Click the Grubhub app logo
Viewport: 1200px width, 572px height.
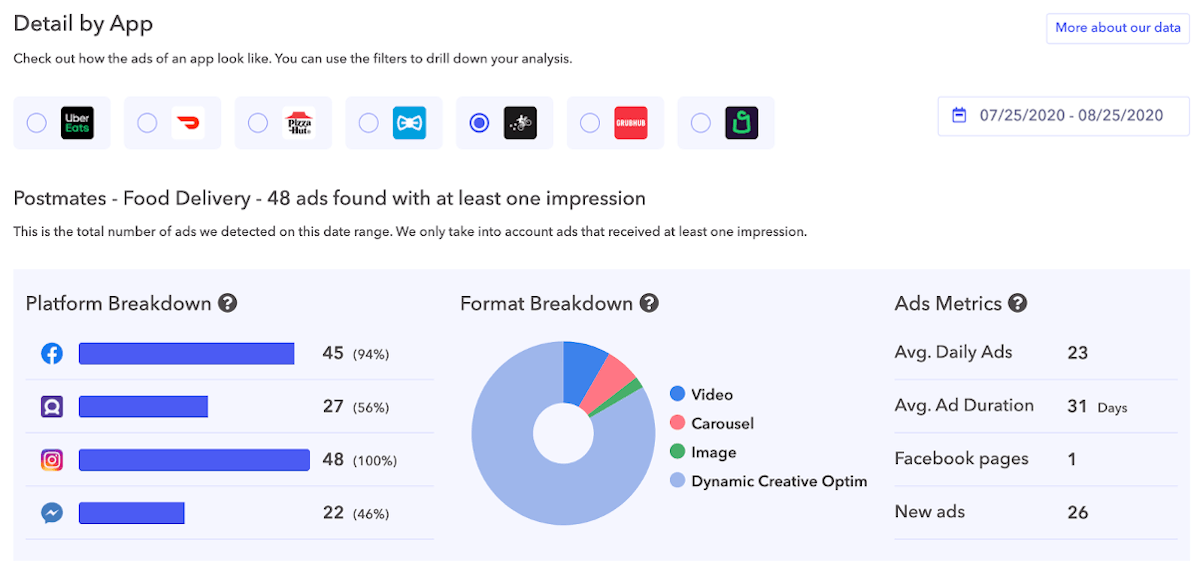point(630,123)
